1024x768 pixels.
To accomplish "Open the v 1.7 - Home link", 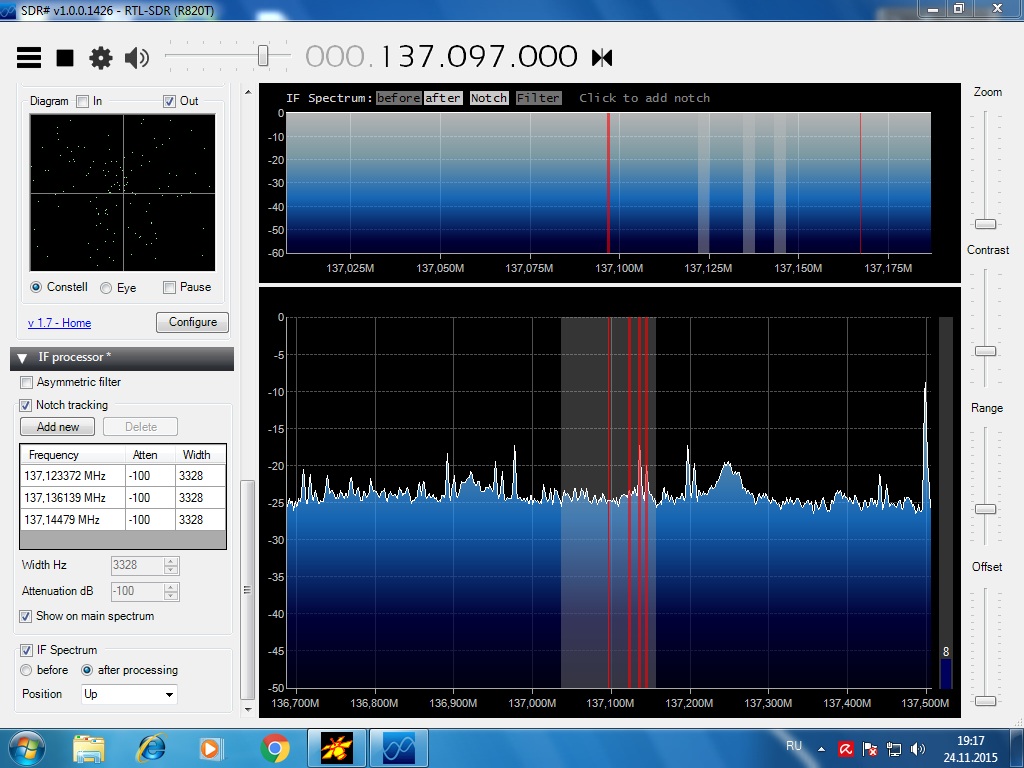I will 59,323.
